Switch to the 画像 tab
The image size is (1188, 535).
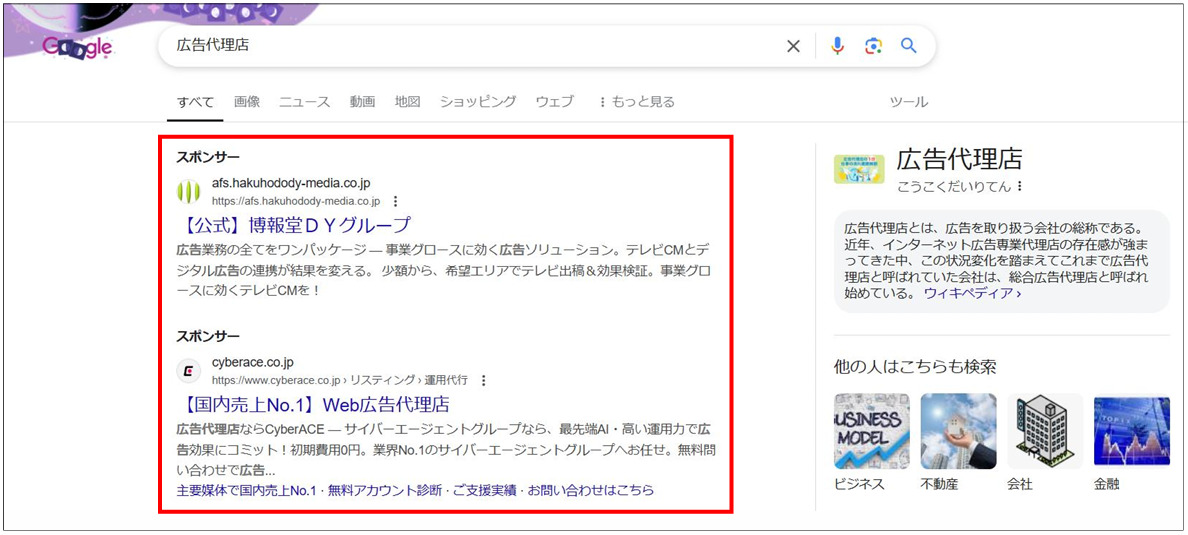(x=247, y=102)
